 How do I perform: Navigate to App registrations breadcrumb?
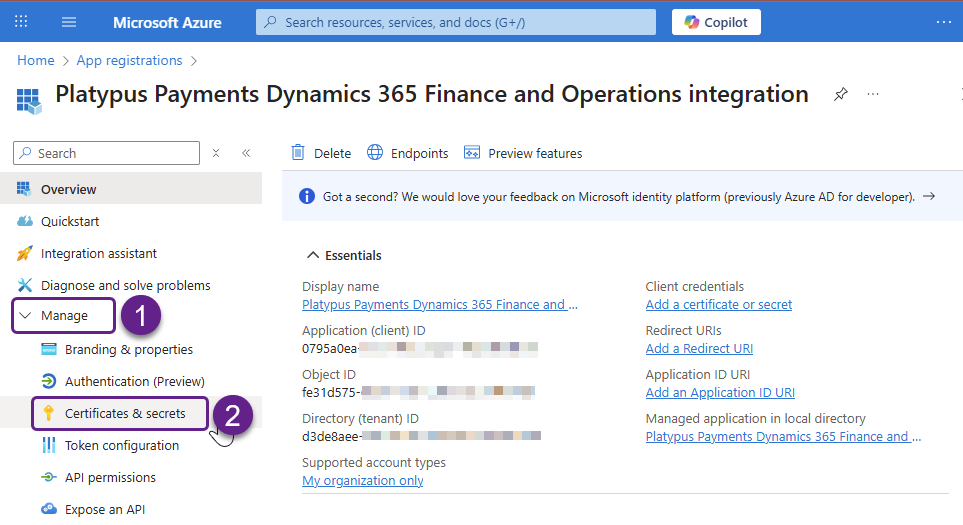tap(128, 60)
